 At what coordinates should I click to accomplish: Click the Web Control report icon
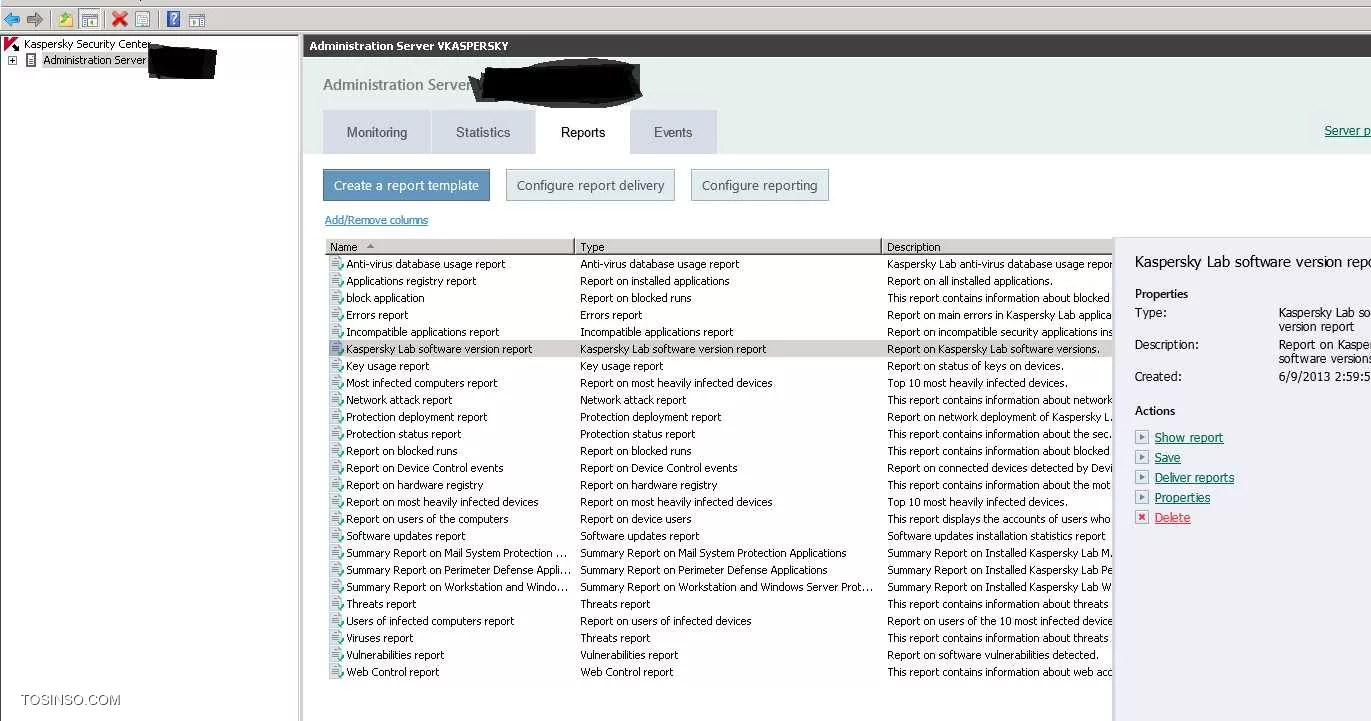(337, 672)
